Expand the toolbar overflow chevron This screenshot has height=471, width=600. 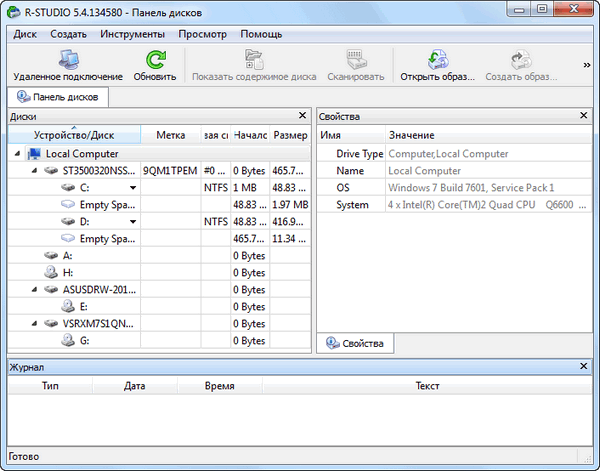point(587,65)
